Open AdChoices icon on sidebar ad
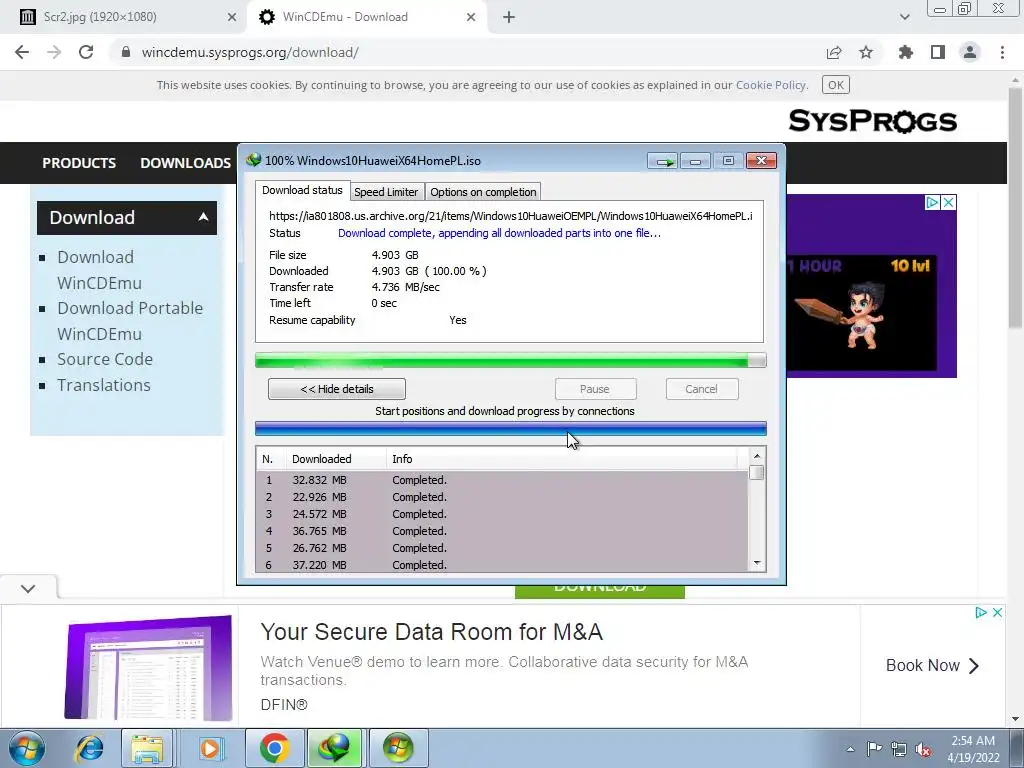Image resolution: width=1024 pixels, height=768 pixels. (x=933, y=202)
